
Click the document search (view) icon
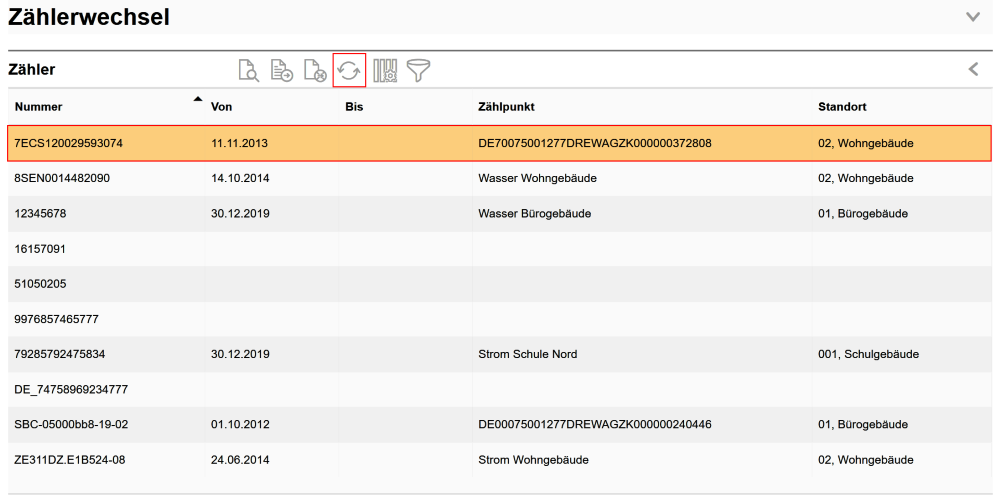[x=248, y=70]
